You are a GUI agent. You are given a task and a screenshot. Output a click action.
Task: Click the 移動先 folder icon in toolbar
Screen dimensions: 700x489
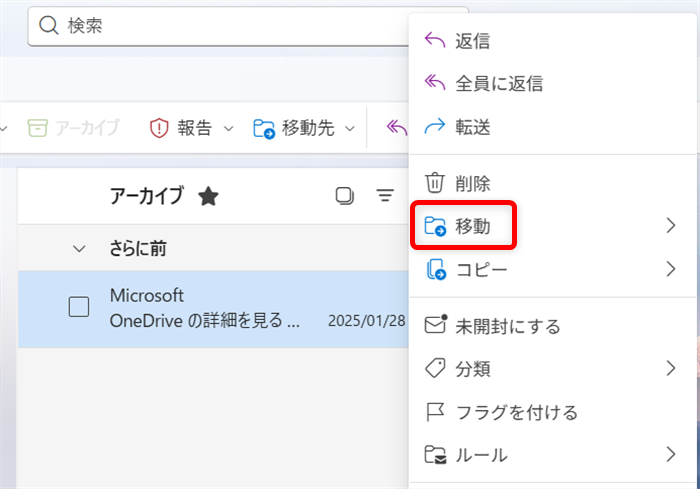pyautogui.click(x=264, y=128)
